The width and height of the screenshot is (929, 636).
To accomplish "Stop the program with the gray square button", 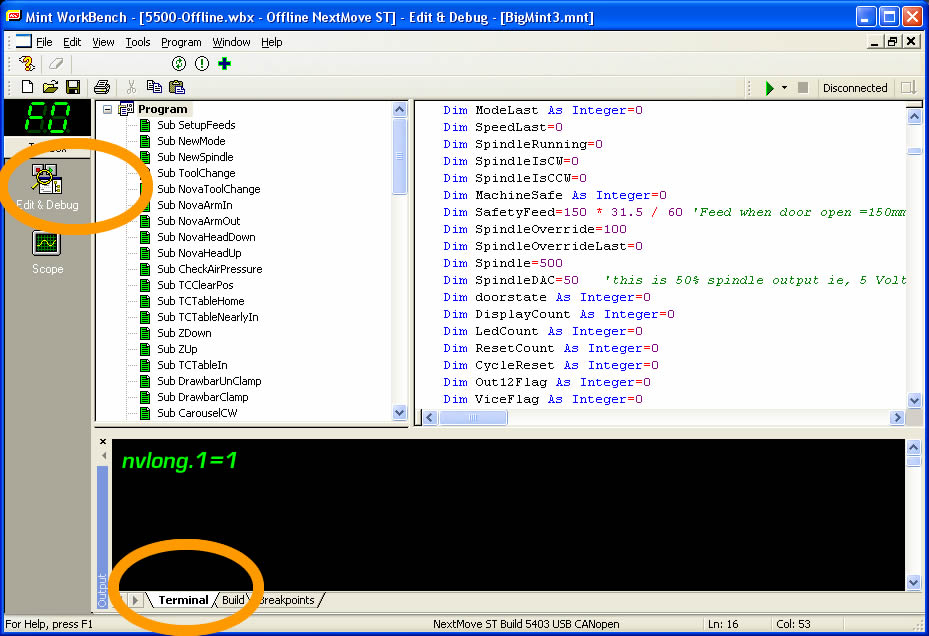I will [803, 88].
